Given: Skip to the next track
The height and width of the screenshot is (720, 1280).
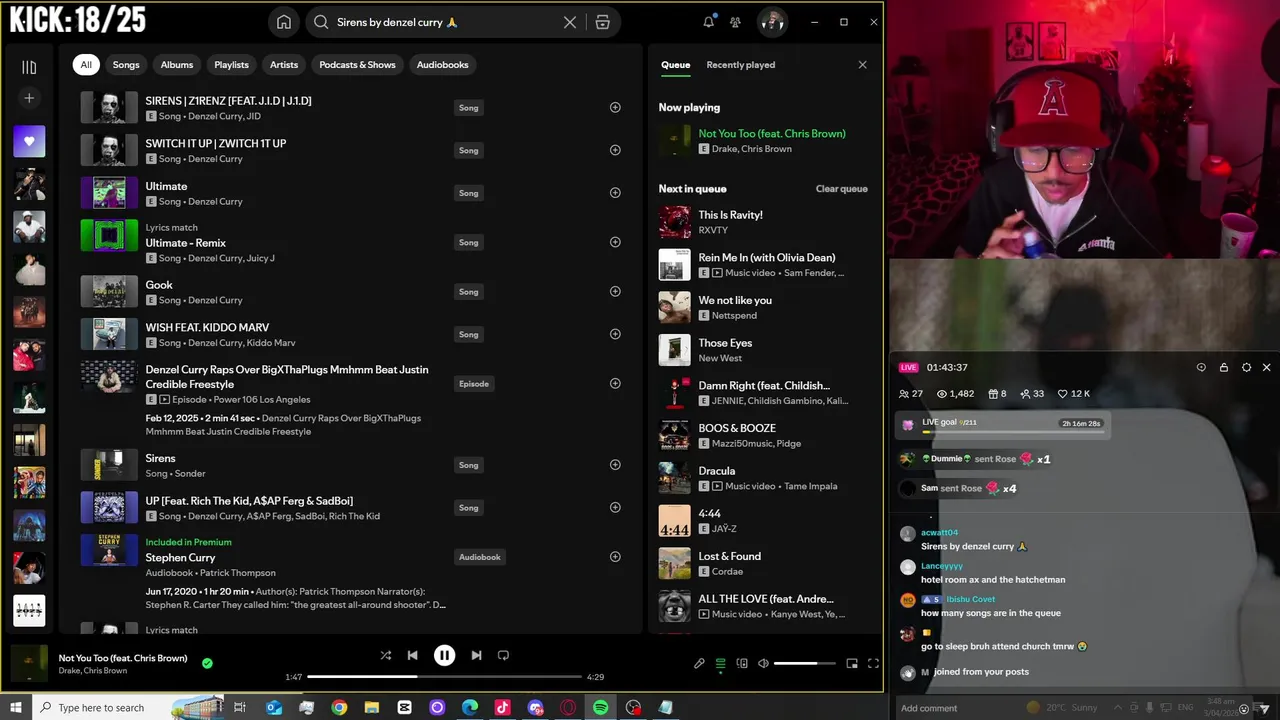Looking at the screenshot, I should click(x=476, y=656).
